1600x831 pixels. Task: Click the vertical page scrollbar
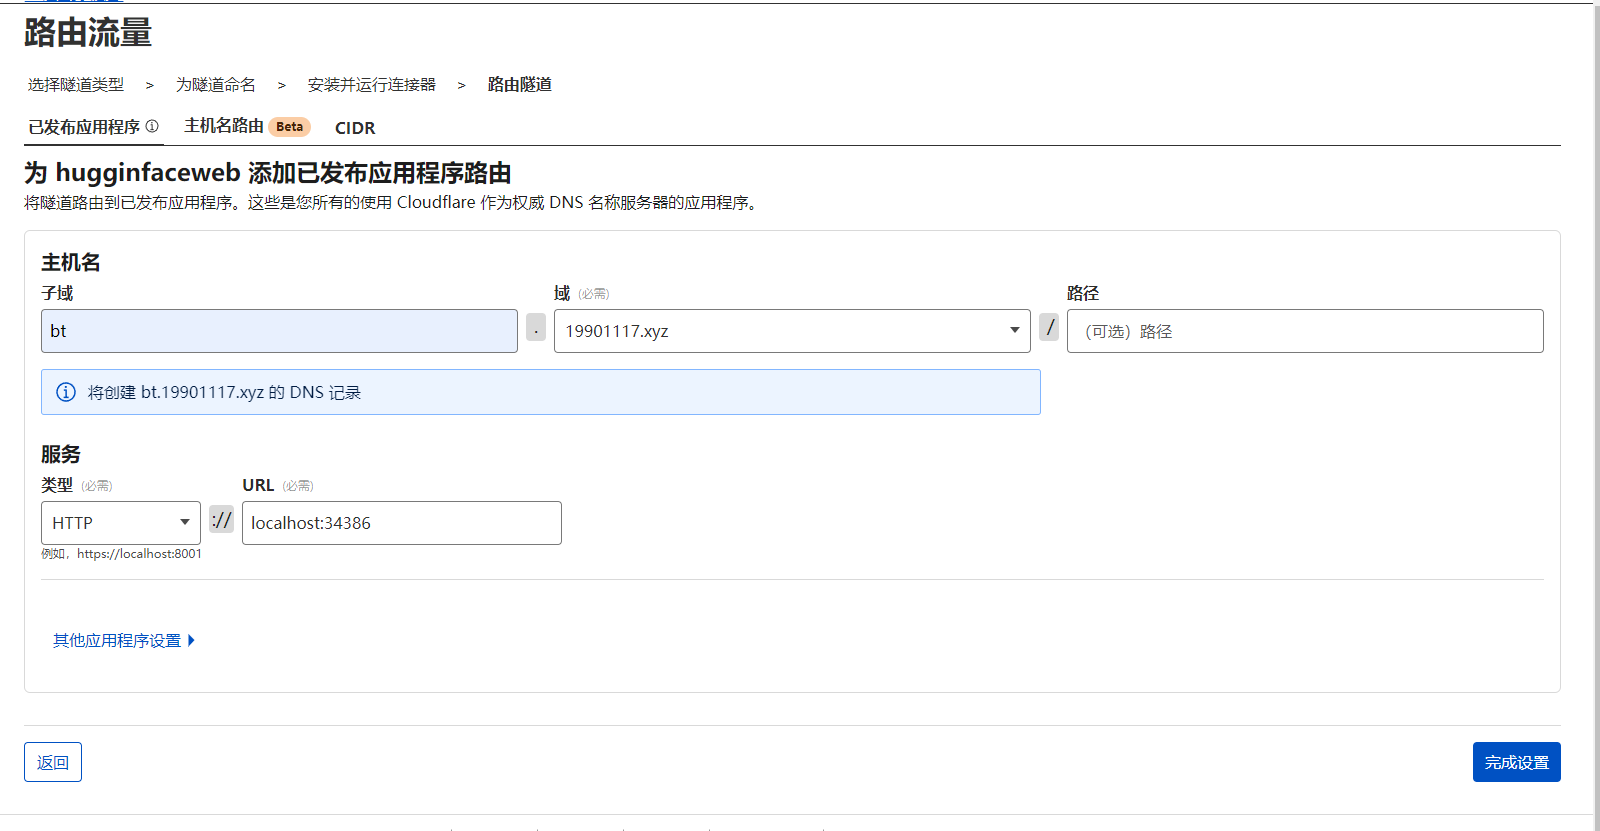(x=1596, y=400)
